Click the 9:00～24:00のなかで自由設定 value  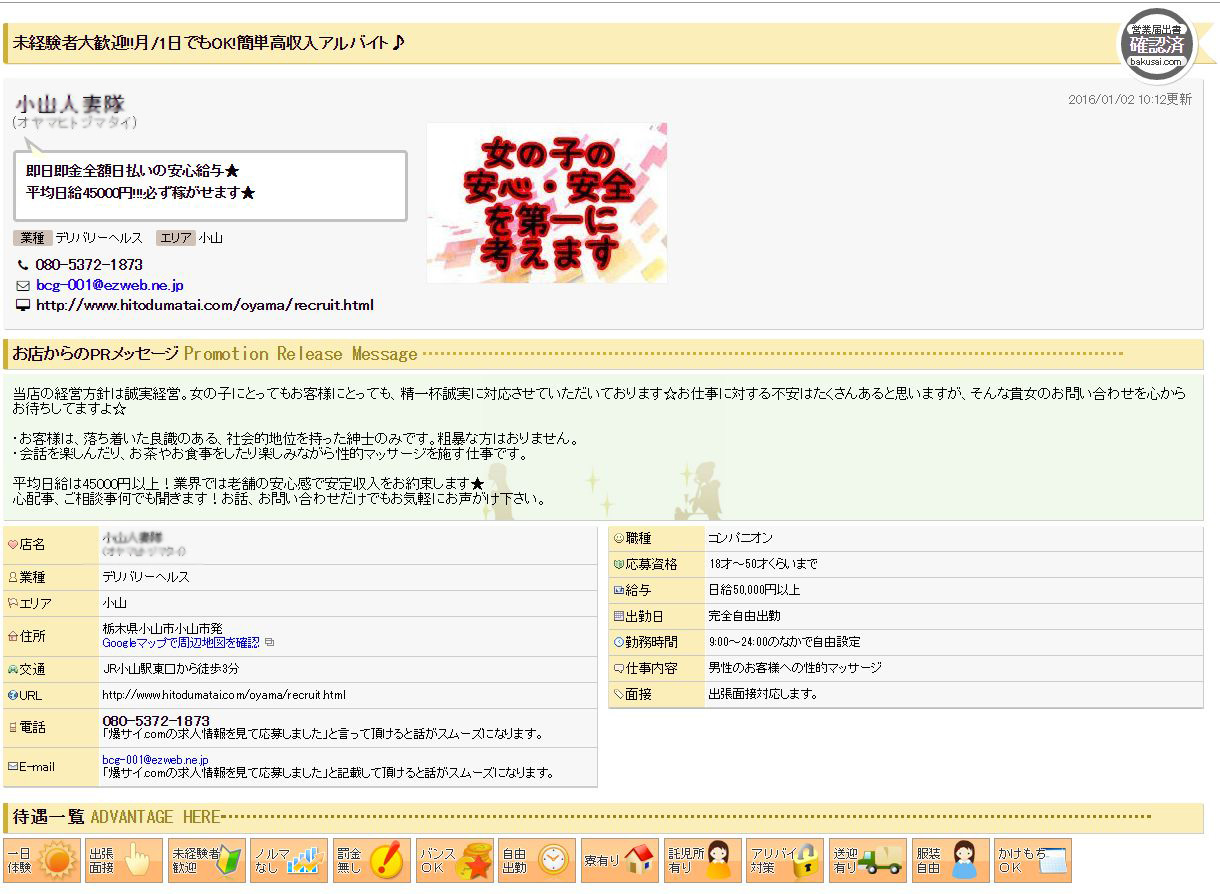point(784,642)
